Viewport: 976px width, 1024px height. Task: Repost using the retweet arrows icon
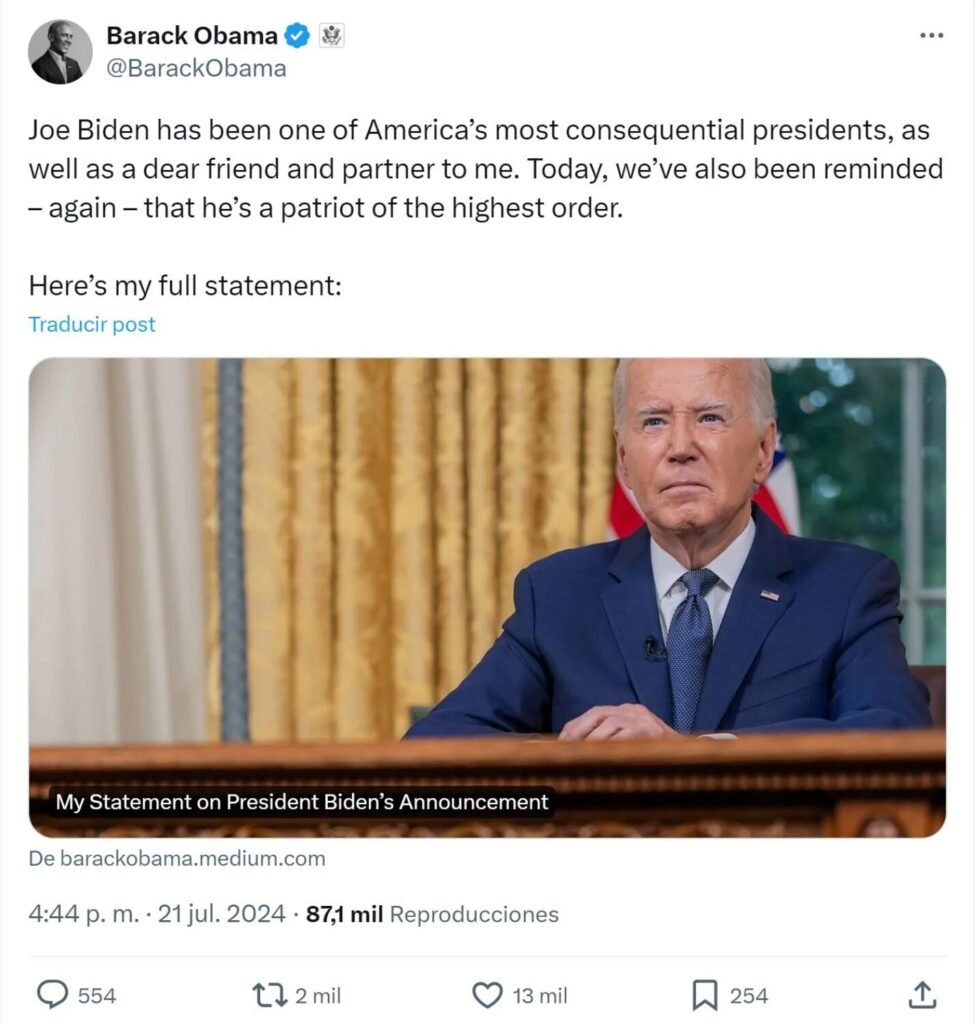pyautogui.click(x=270, y=995)
